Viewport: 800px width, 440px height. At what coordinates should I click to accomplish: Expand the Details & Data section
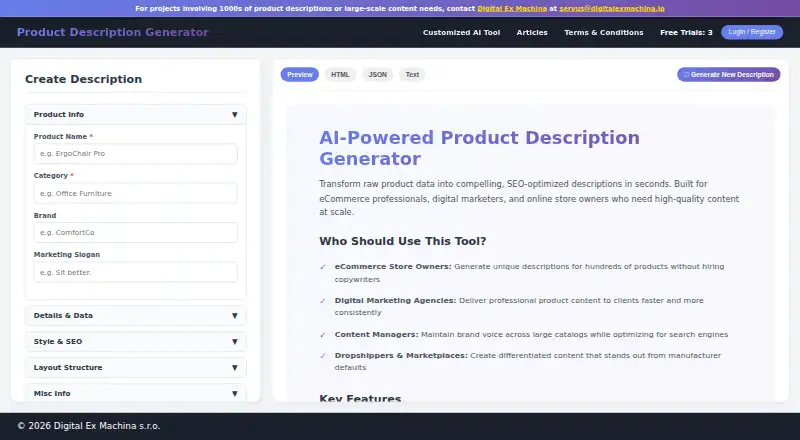pyautogui.click(x=136, y=315)
